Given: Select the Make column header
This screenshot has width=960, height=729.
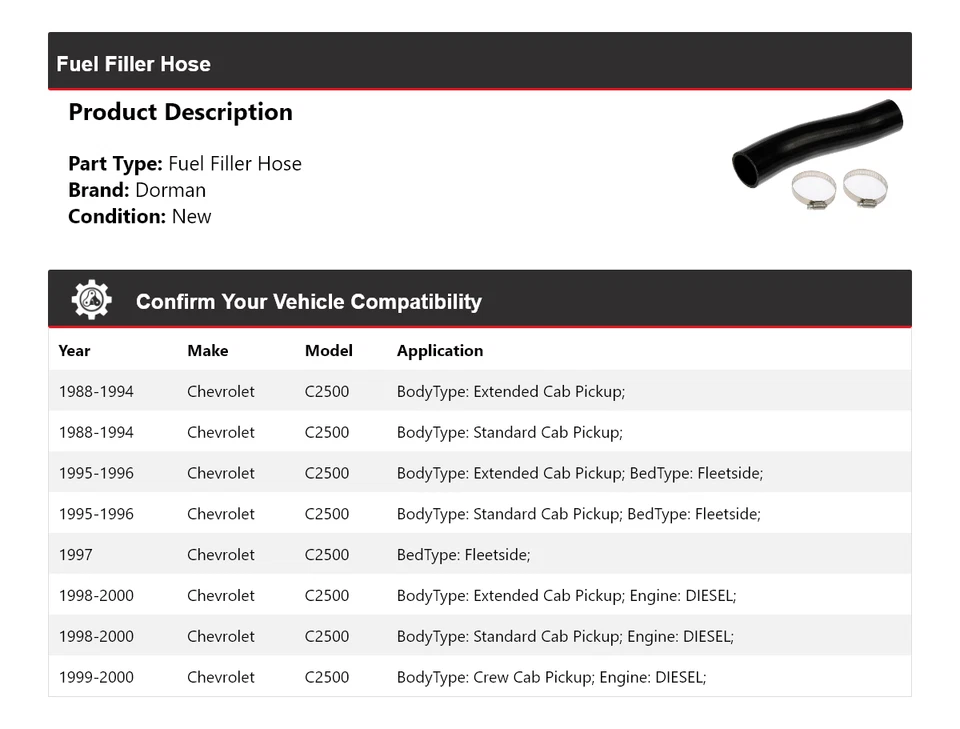Looking at the screenshot, I should pos(207,351).
